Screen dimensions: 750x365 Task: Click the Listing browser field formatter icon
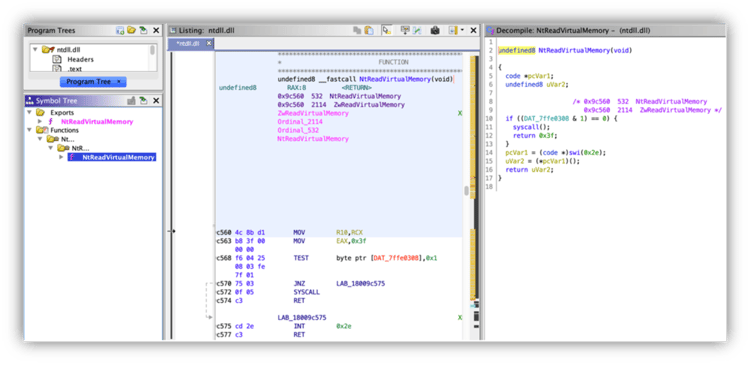point(405,31)
